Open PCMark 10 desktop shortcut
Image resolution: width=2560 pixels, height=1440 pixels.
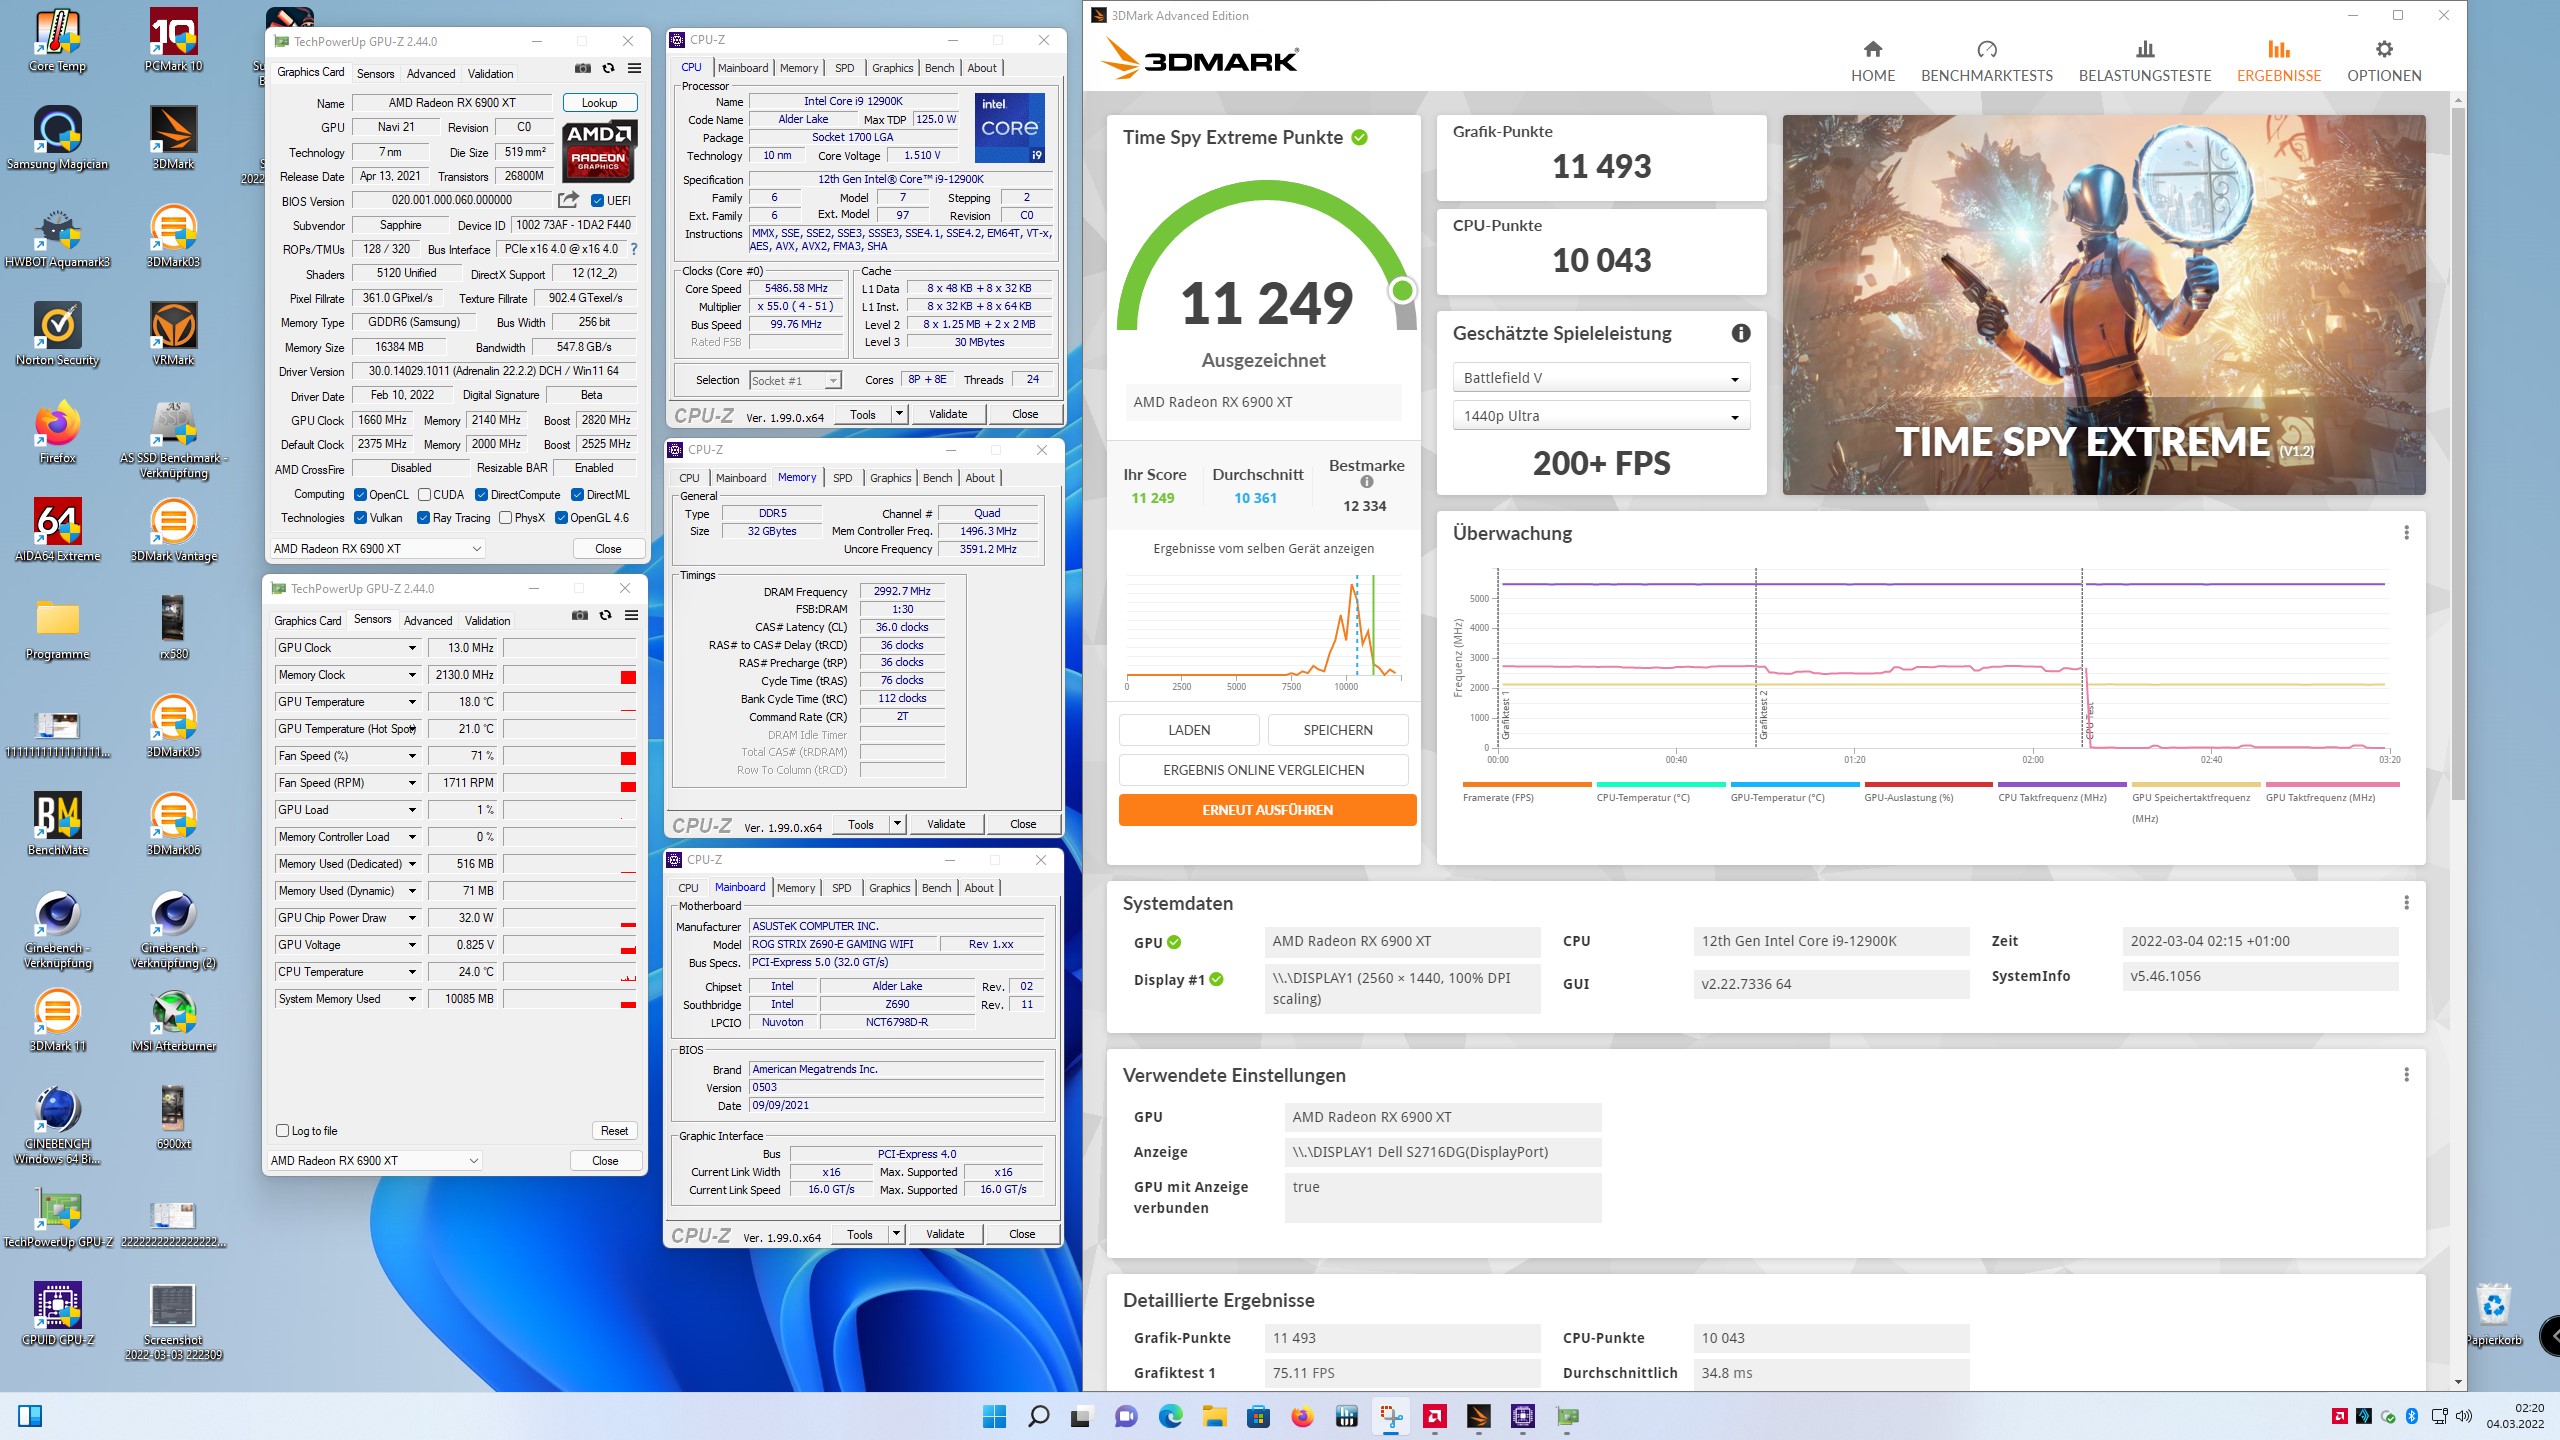(173, 42)
